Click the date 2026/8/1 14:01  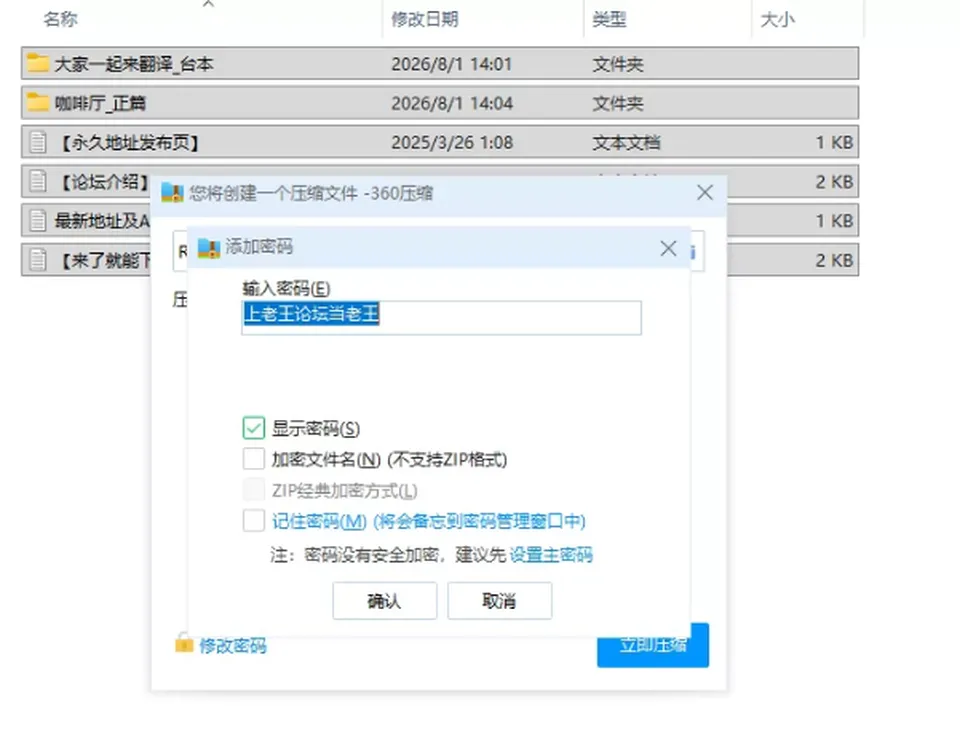(451, 64)
